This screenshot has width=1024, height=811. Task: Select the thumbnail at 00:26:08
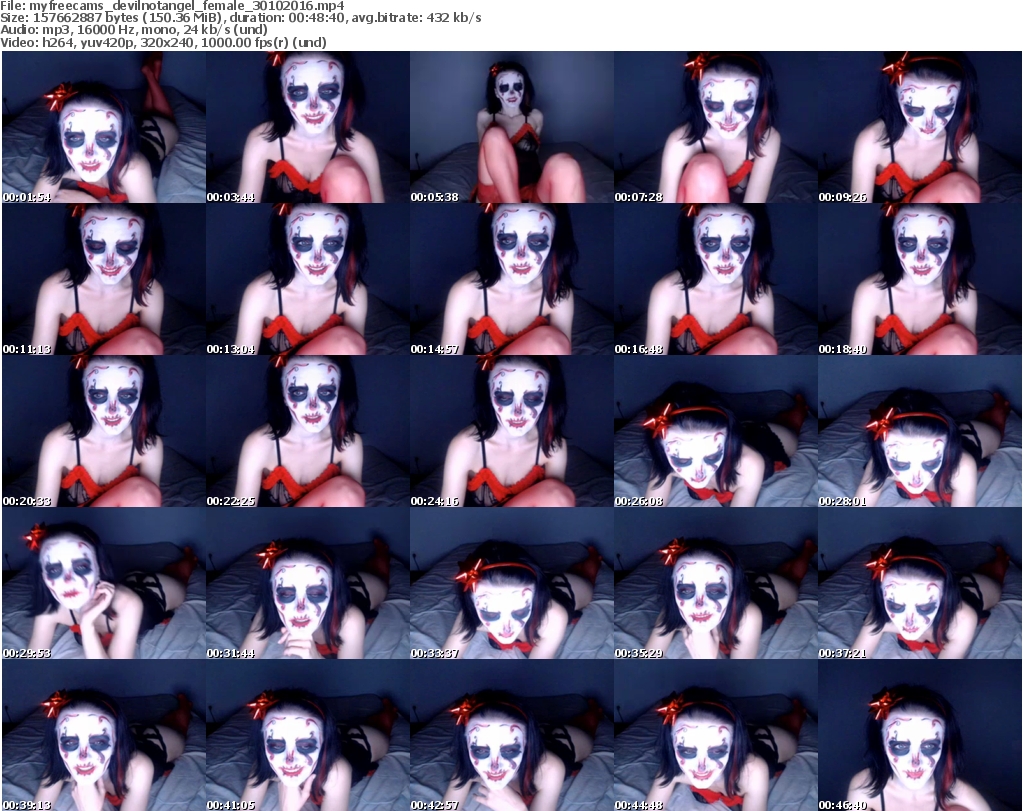coord(715,431)
